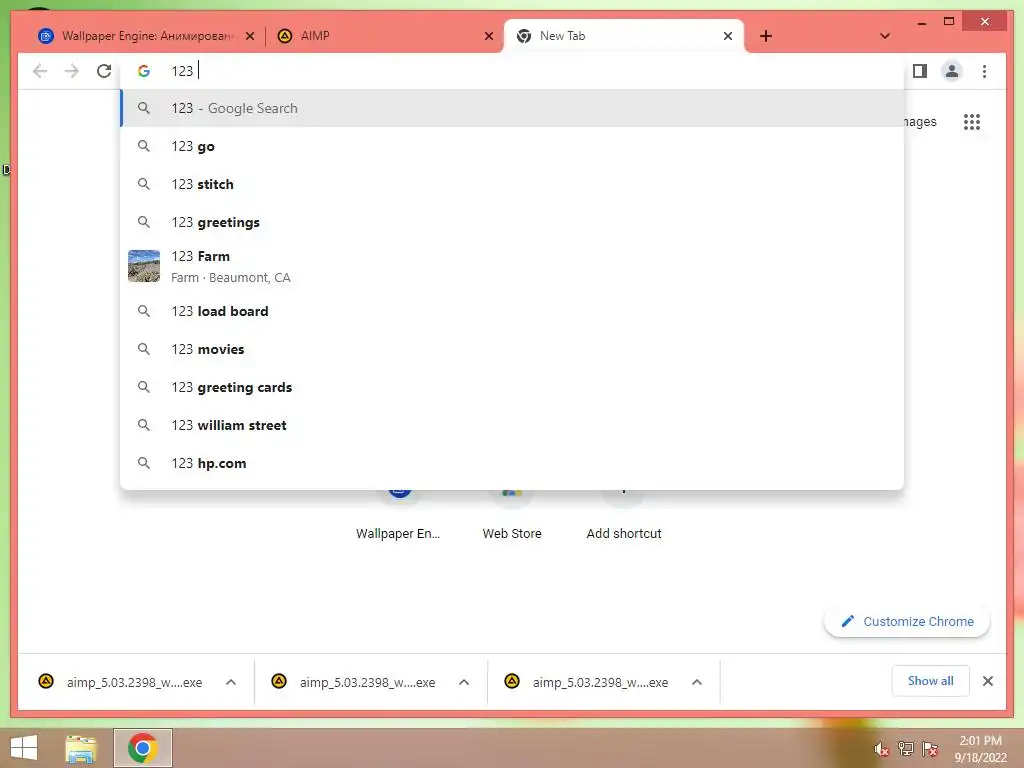Open the Windows Start button

pyautogui.click(x=24, y=748)
